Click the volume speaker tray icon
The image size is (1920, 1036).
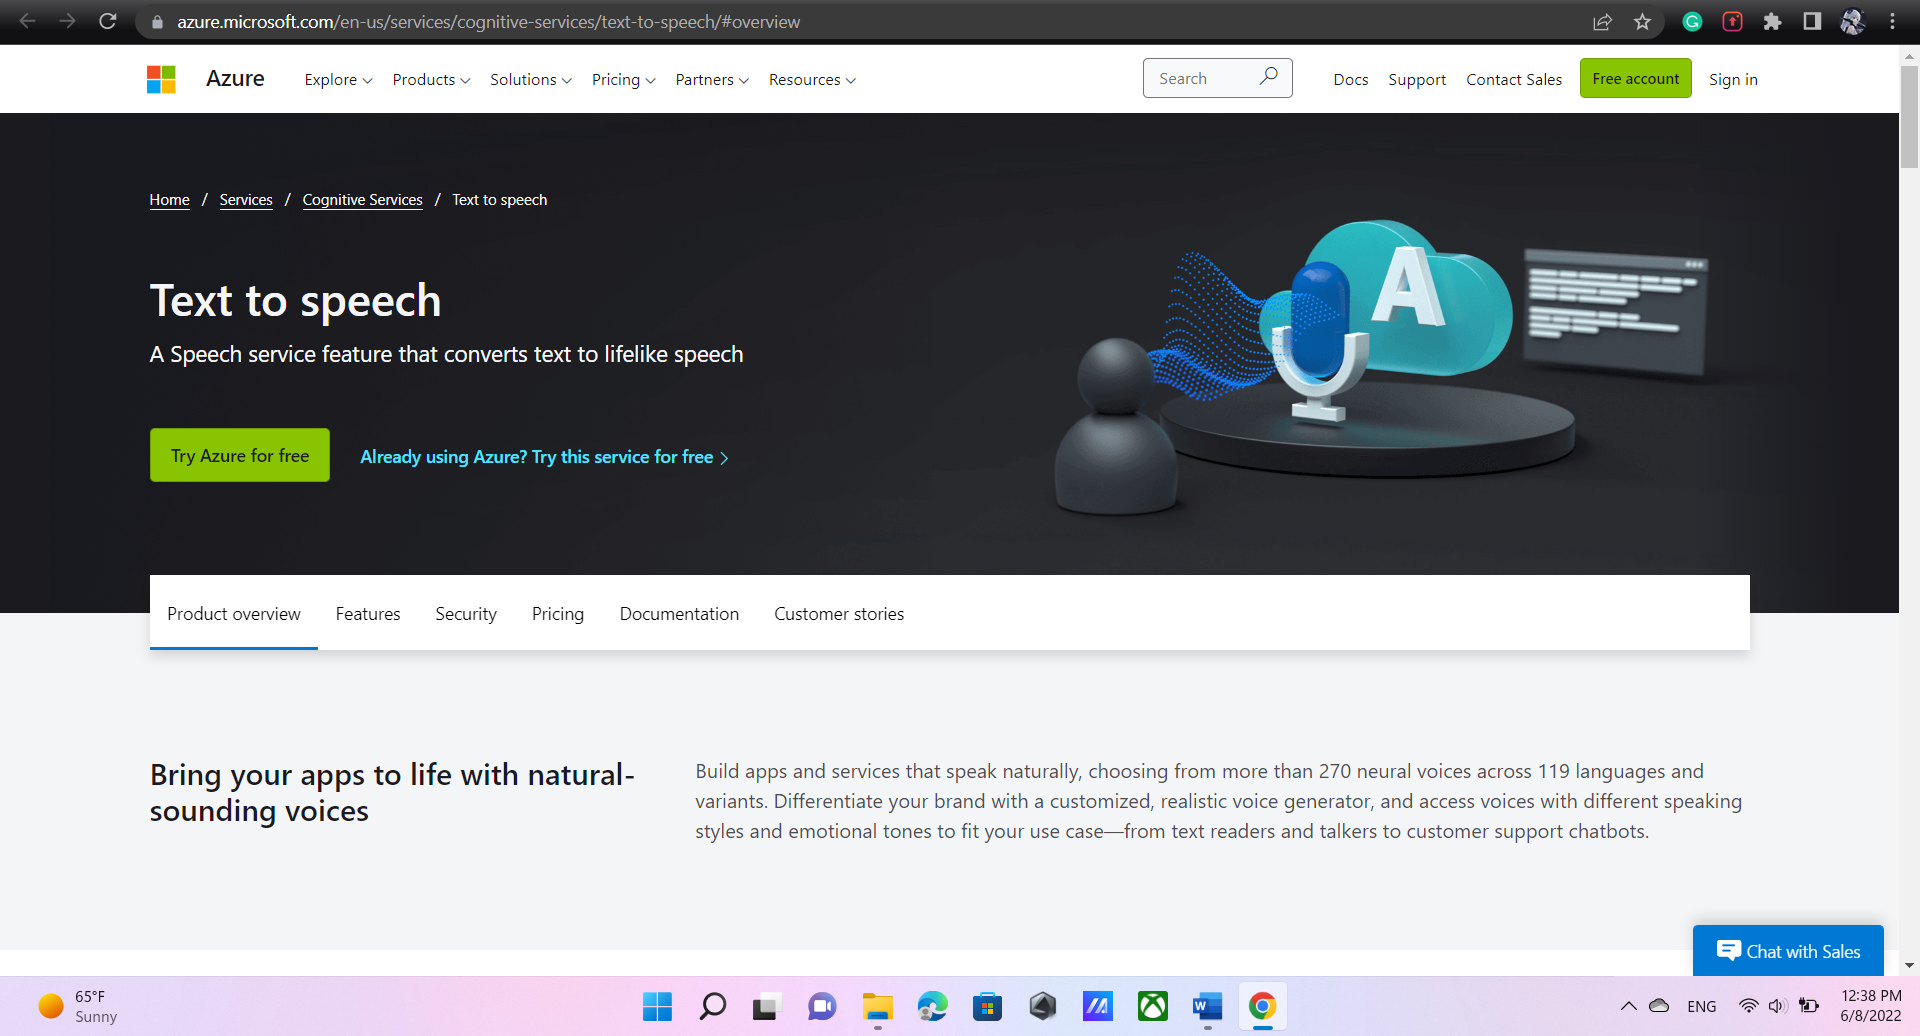point(1777,1006)
